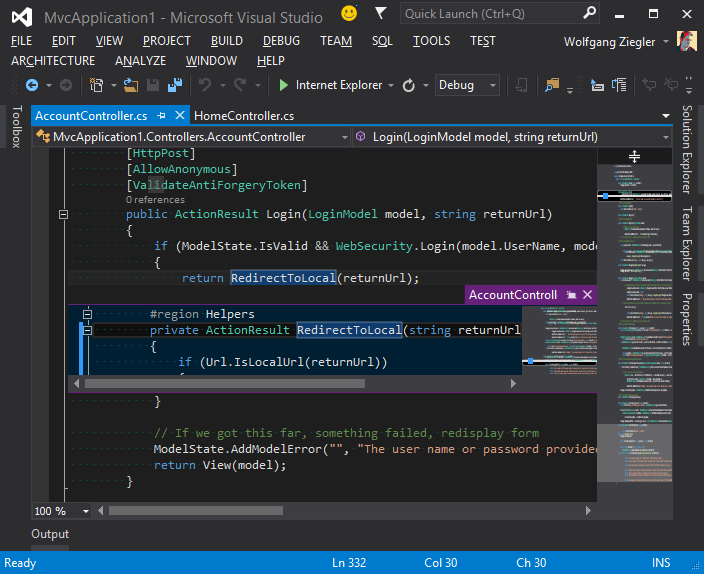
Task: Click the 0 references CodeLens link
Action: click(x=155, y=199)
